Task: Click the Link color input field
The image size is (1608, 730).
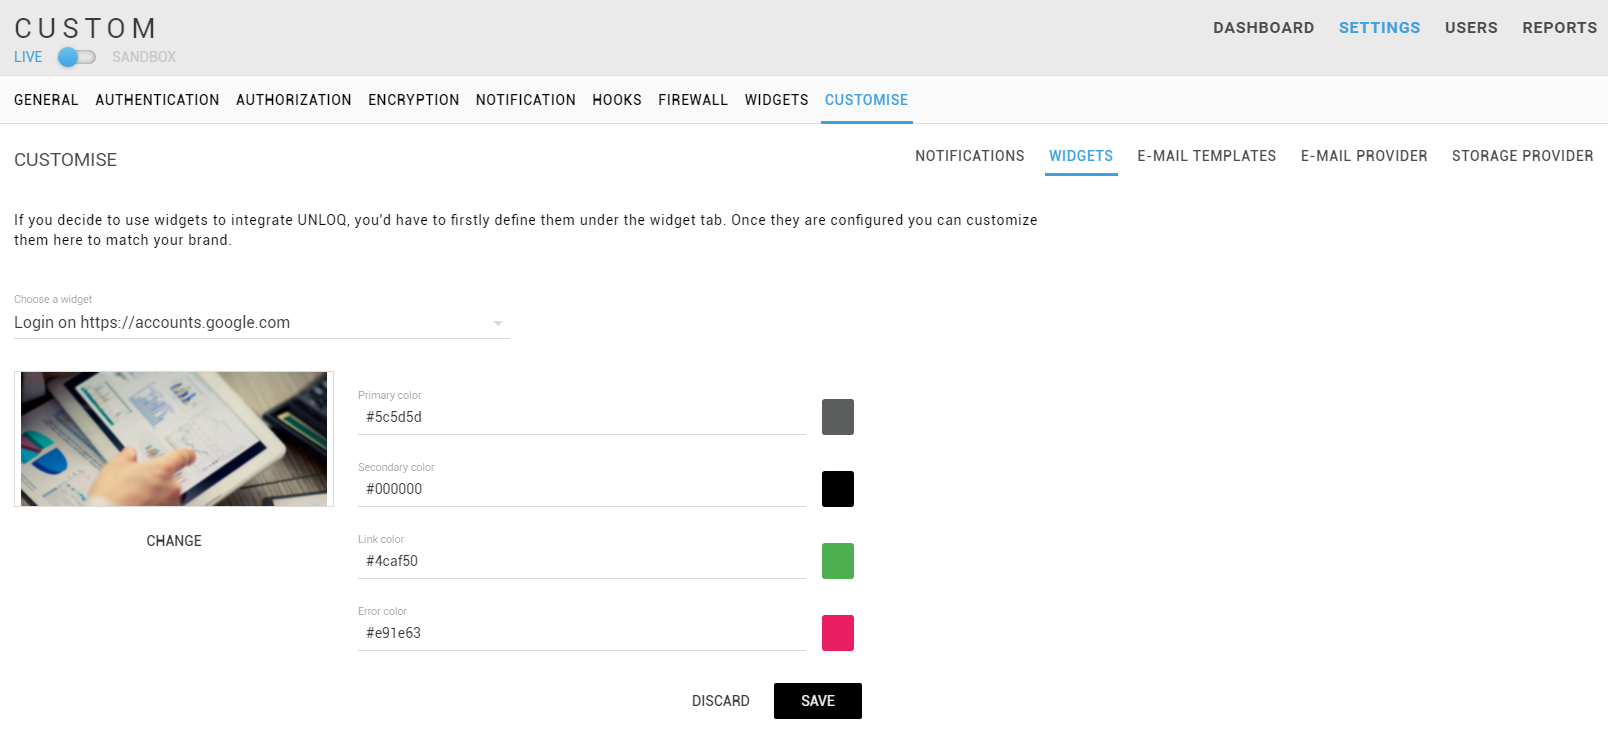Action: coord(582,561)
